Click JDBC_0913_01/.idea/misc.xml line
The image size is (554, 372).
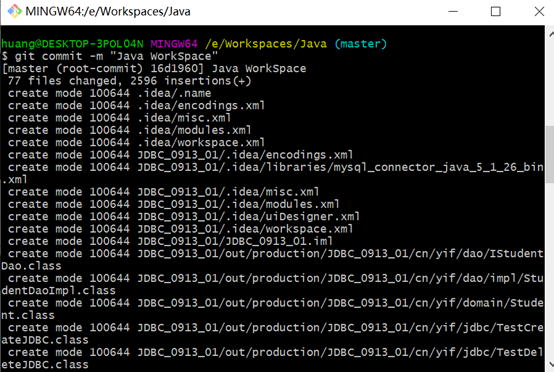(164, 192)
